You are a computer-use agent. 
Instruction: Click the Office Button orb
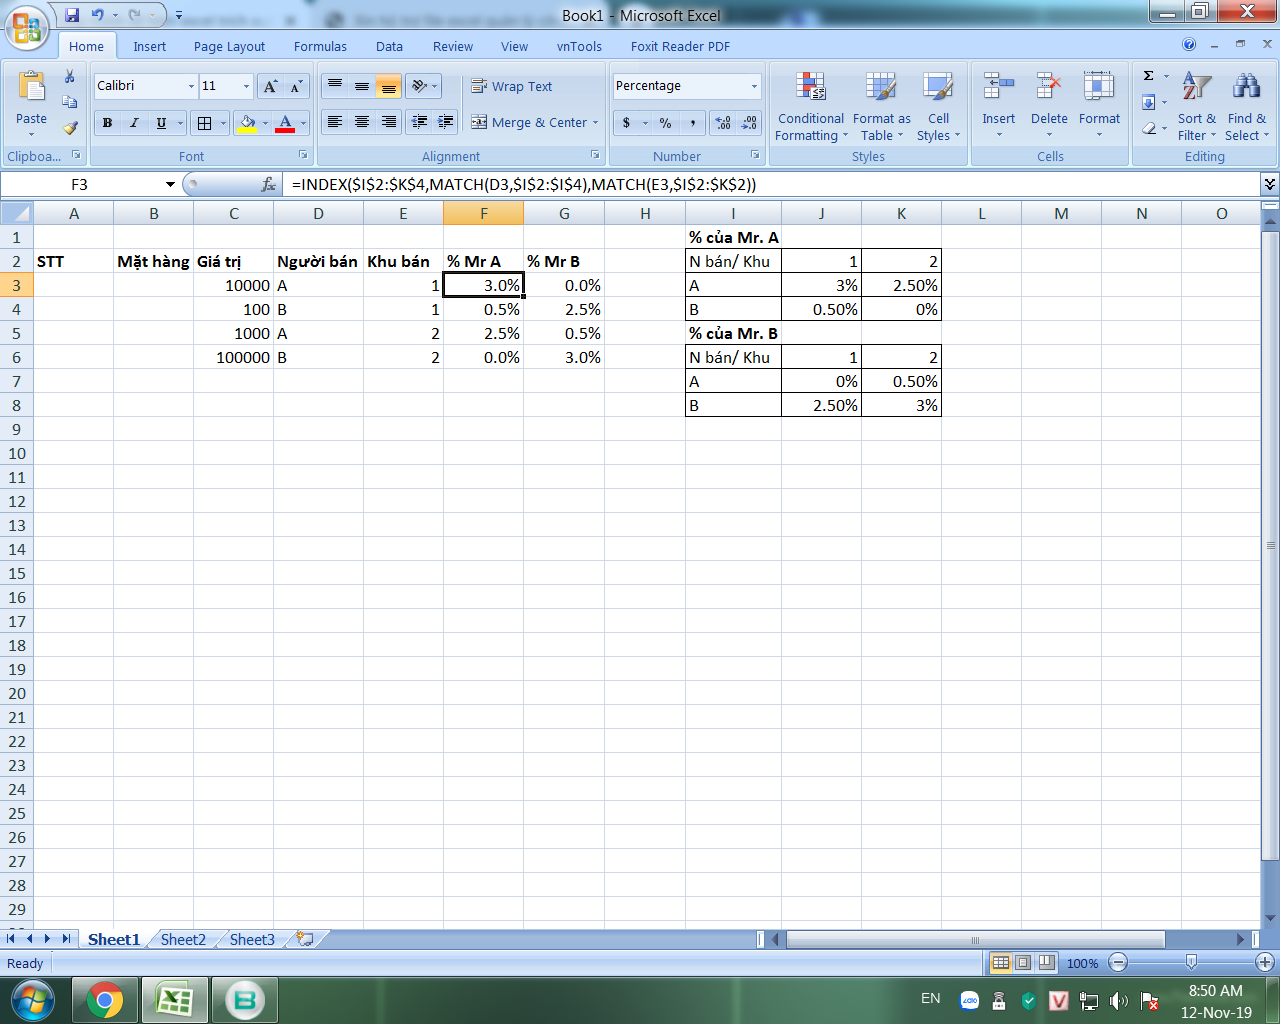[x=27, y=27]
